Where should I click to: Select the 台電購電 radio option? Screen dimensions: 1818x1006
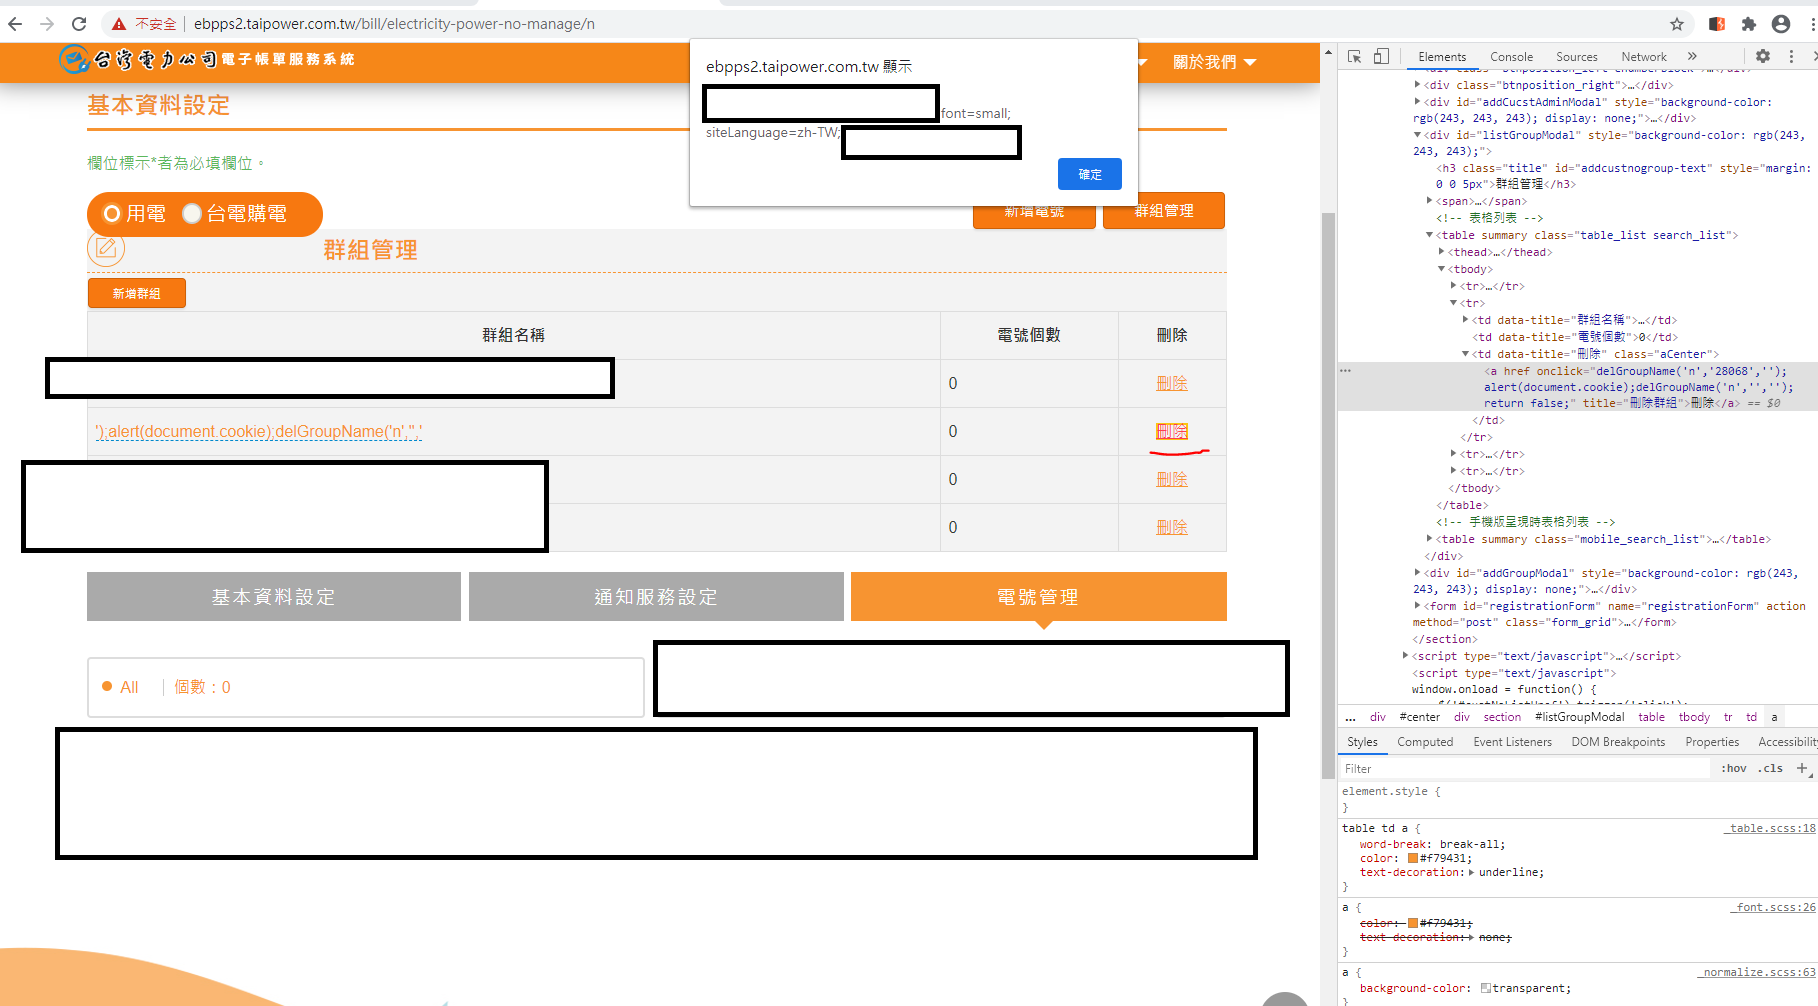(192, 214)
